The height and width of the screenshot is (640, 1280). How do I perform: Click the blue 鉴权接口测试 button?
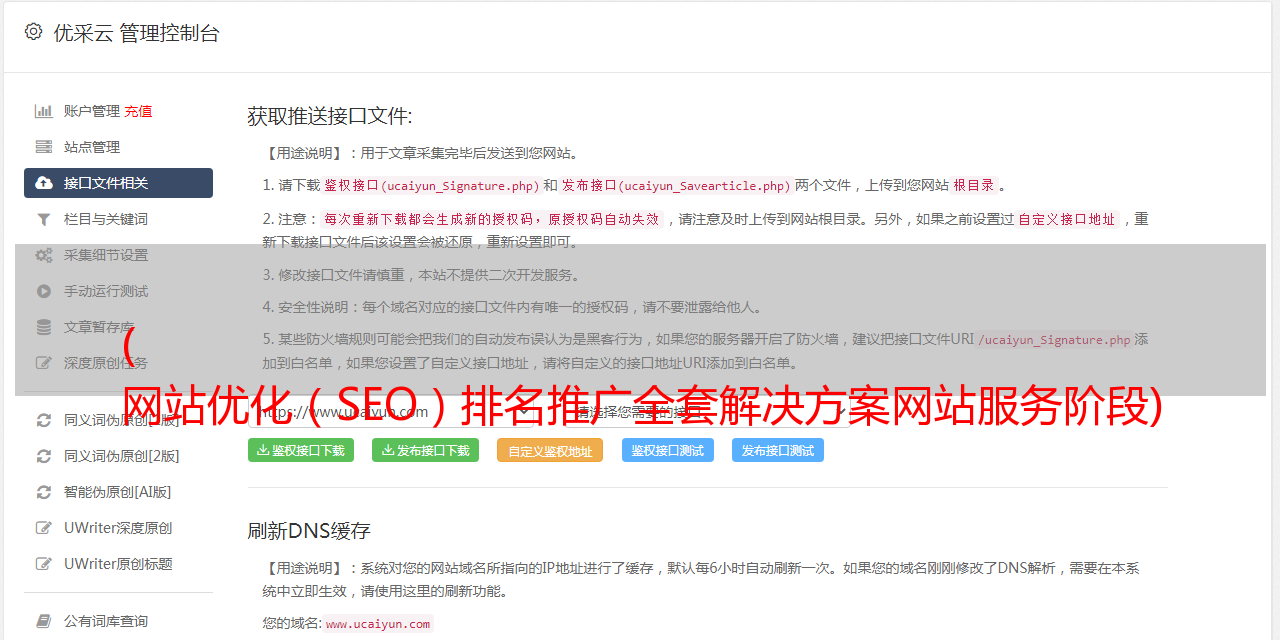point(668,450)
